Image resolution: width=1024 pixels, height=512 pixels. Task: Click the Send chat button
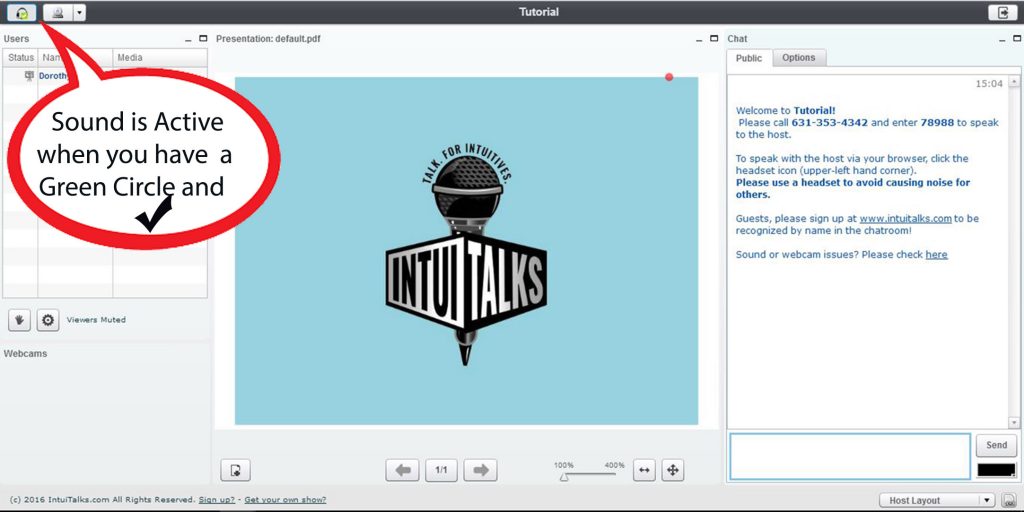click(x=997, y=445)
